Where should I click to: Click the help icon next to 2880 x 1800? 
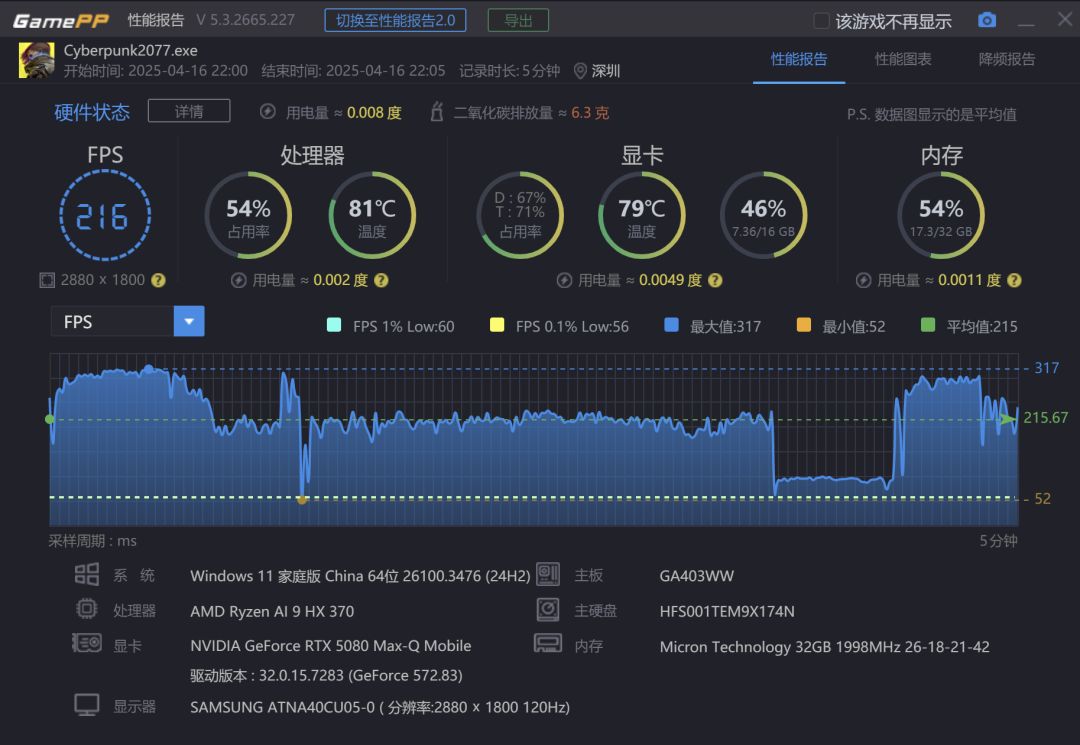point(158,280)
